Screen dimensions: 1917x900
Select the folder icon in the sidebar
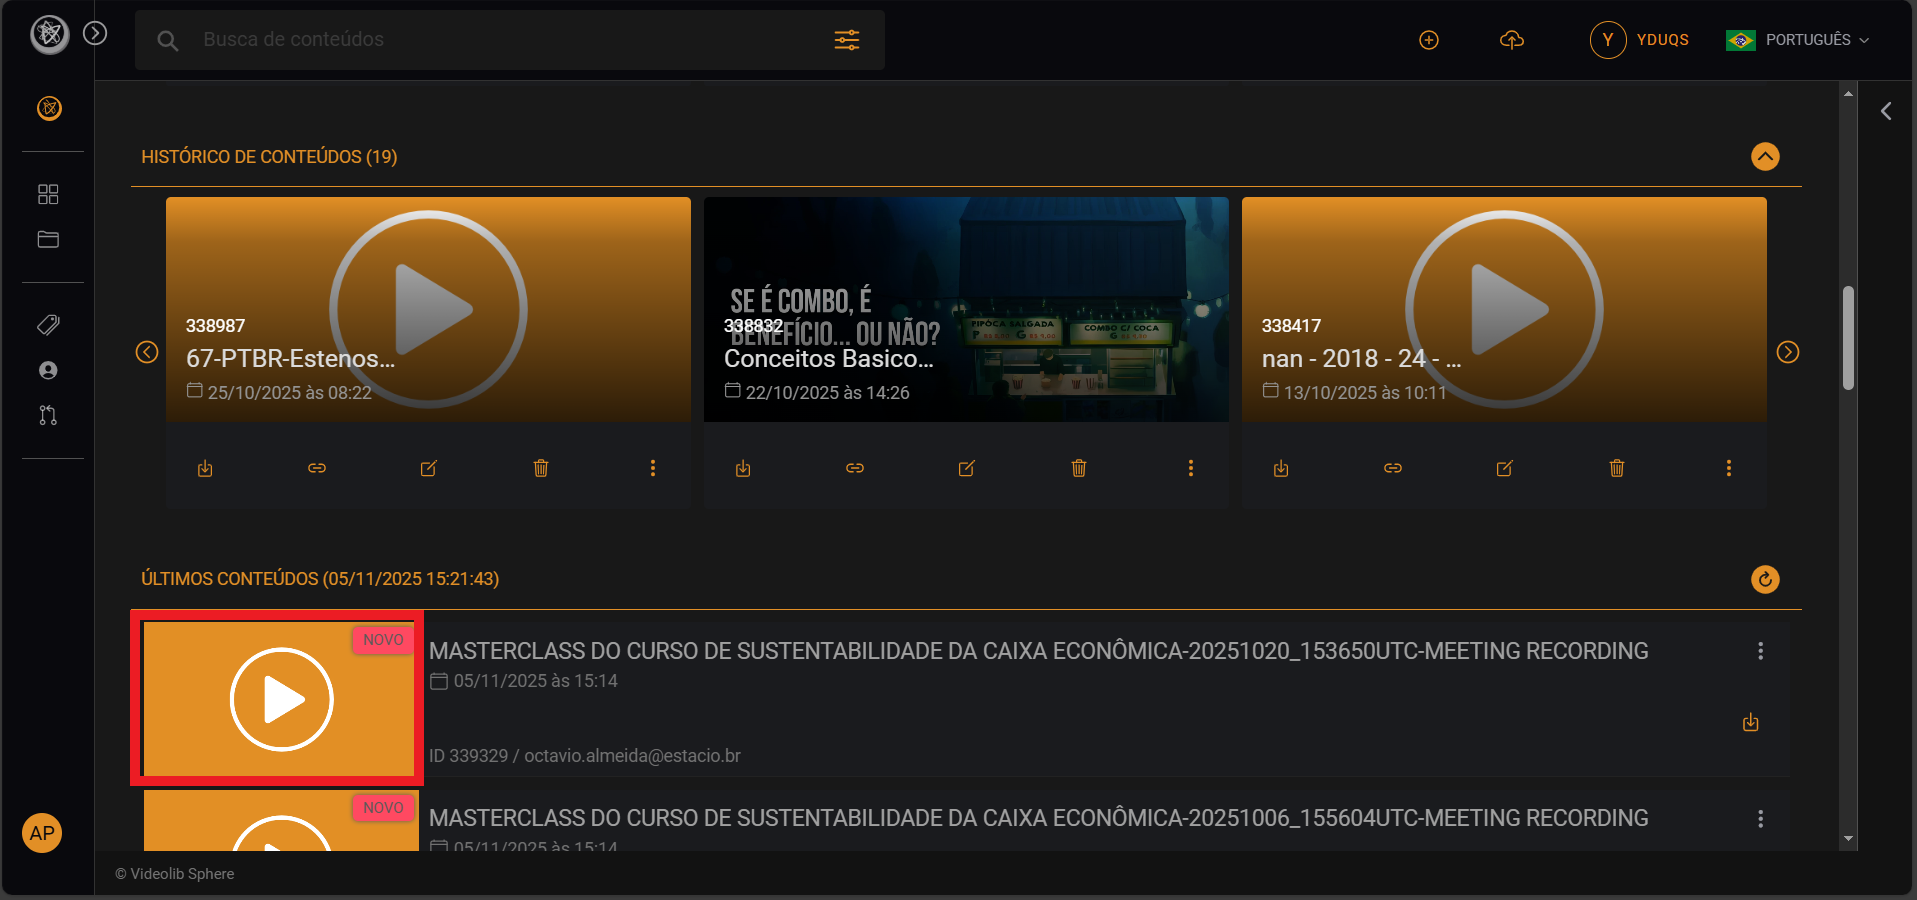47,240
